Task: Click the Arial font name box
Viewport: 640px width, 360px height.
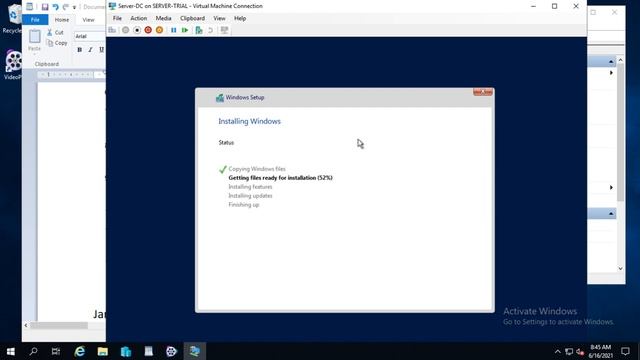Action: [90, 36]
